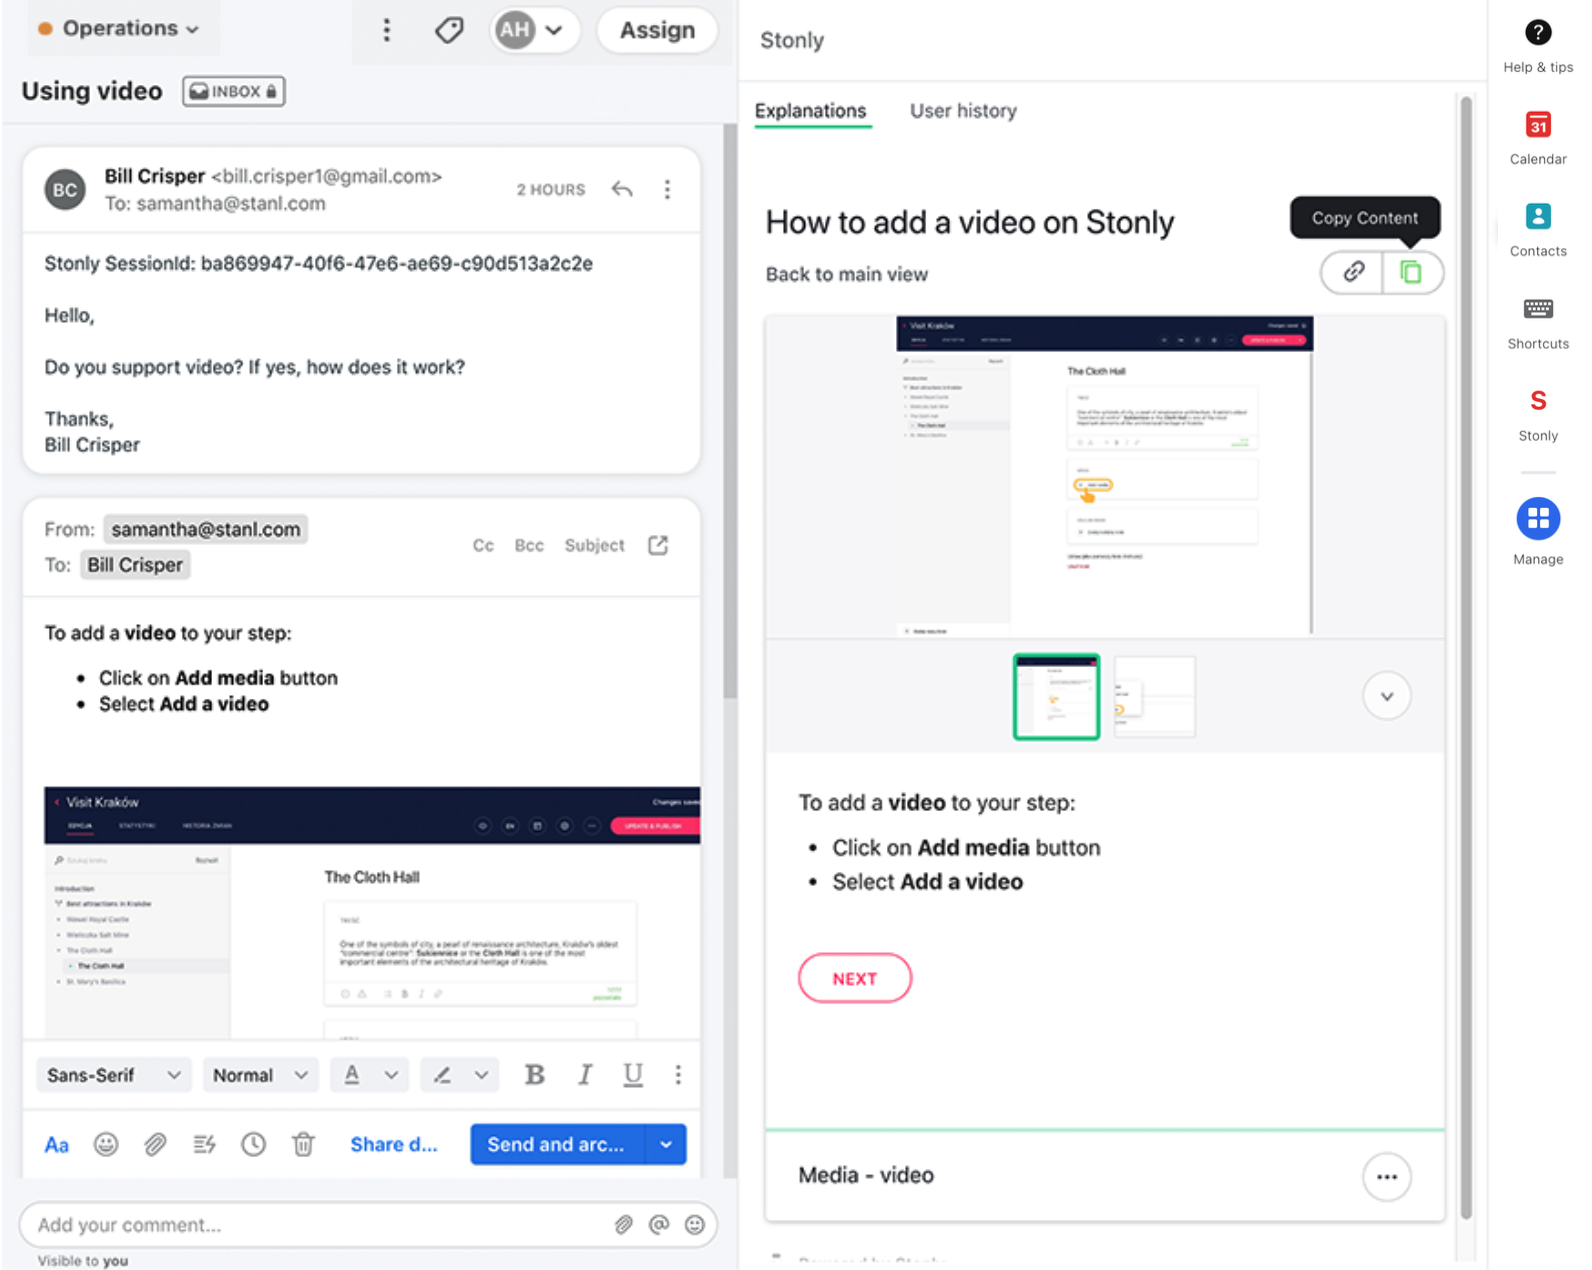Switch to the Explanations tab

click(811, 111)
